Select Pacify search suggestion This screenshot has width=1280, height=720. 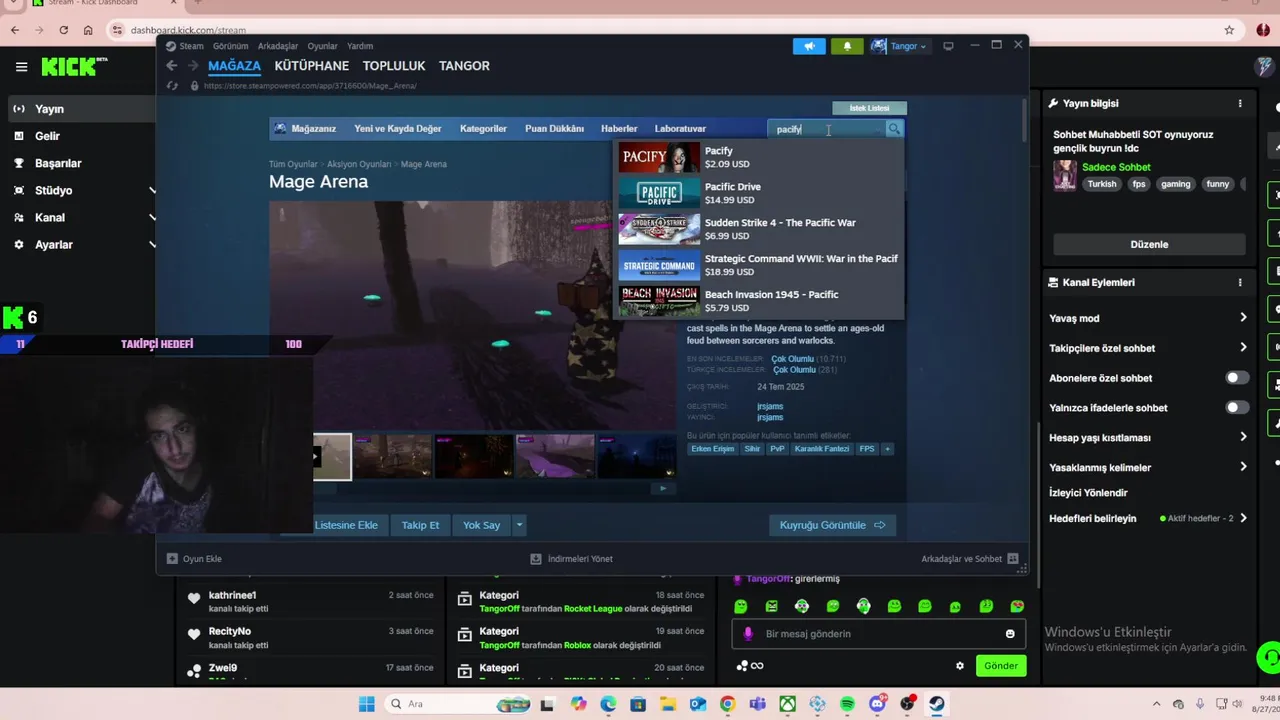(x=759, y=157)
